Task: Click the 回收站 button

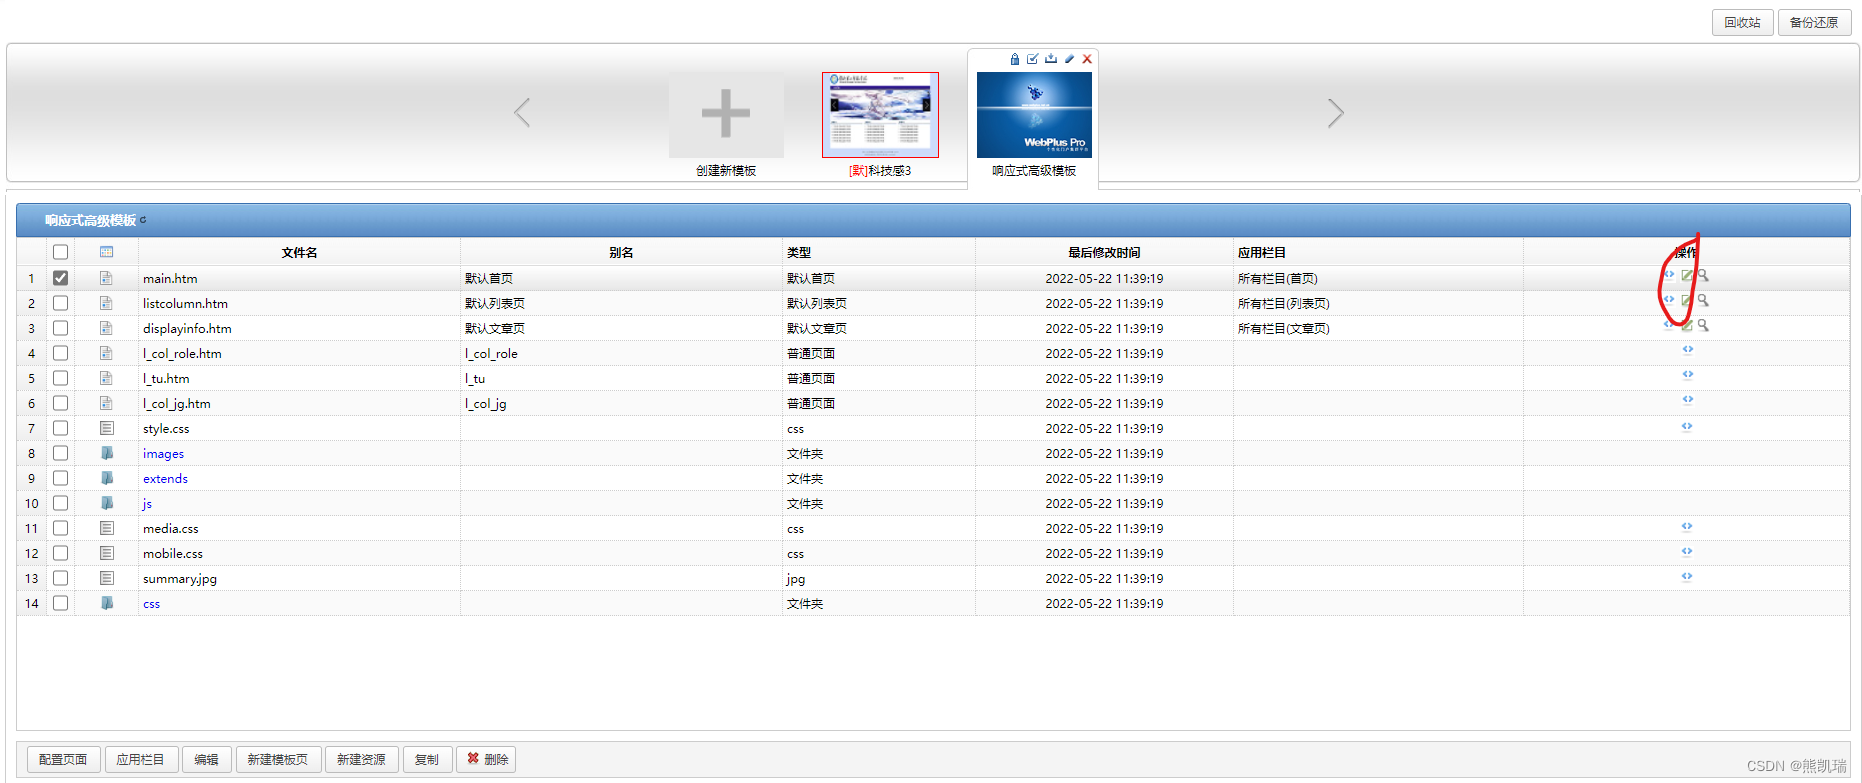Action: pyautogui.click(x=1742, y=22)
